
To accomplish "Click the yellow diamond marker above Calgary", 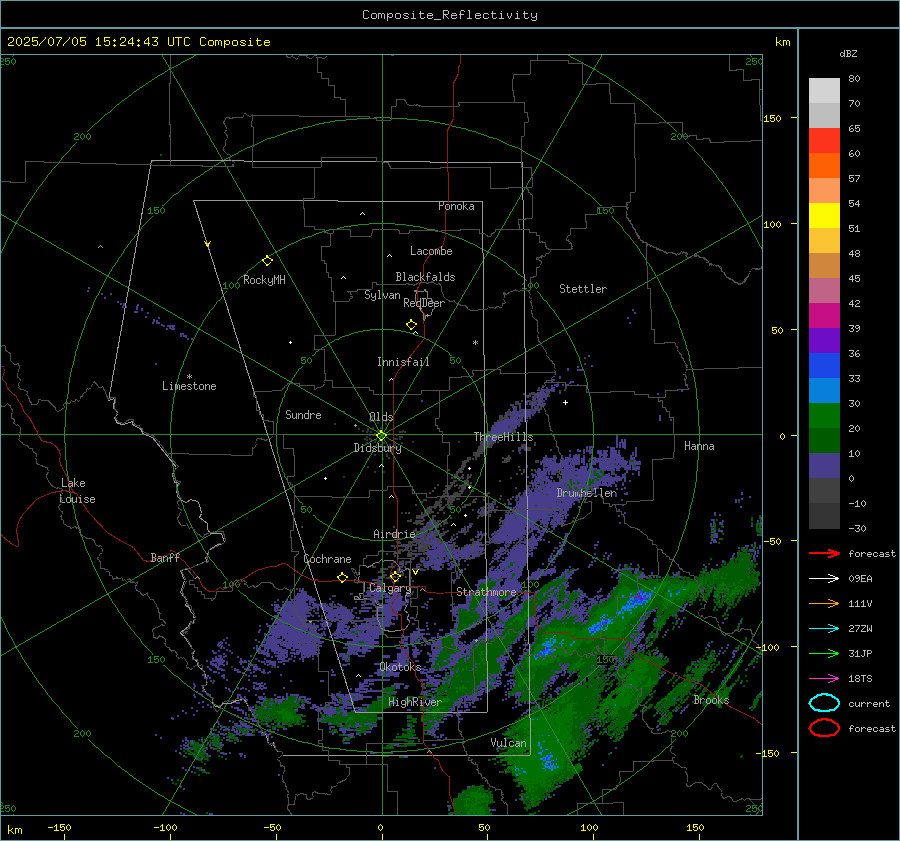I will 395,576.
